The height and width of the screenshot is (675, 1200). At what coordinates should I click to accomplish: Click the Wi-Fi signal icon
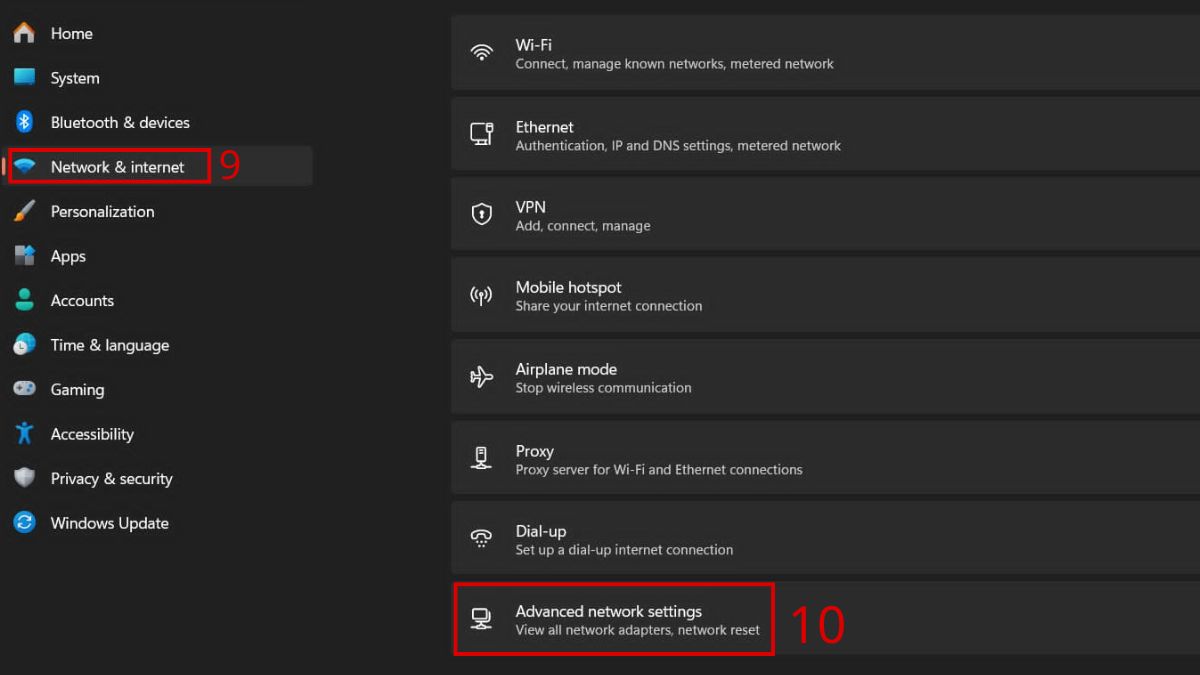[482, 53]
